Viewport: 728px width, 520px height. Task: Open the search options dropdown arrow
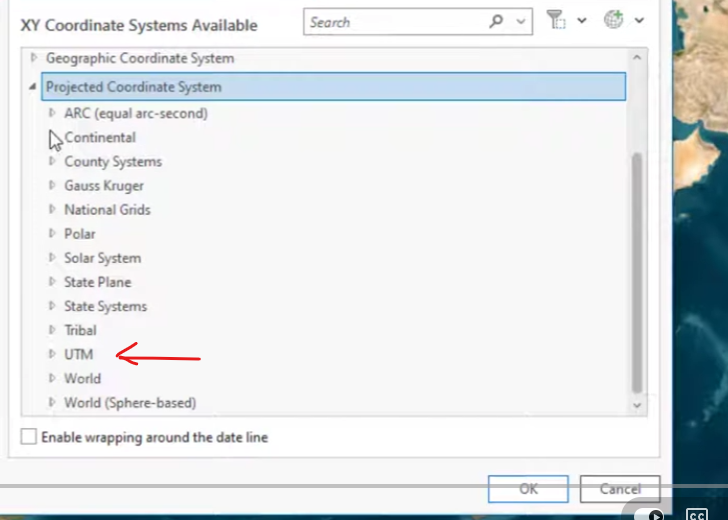[521, 21]
